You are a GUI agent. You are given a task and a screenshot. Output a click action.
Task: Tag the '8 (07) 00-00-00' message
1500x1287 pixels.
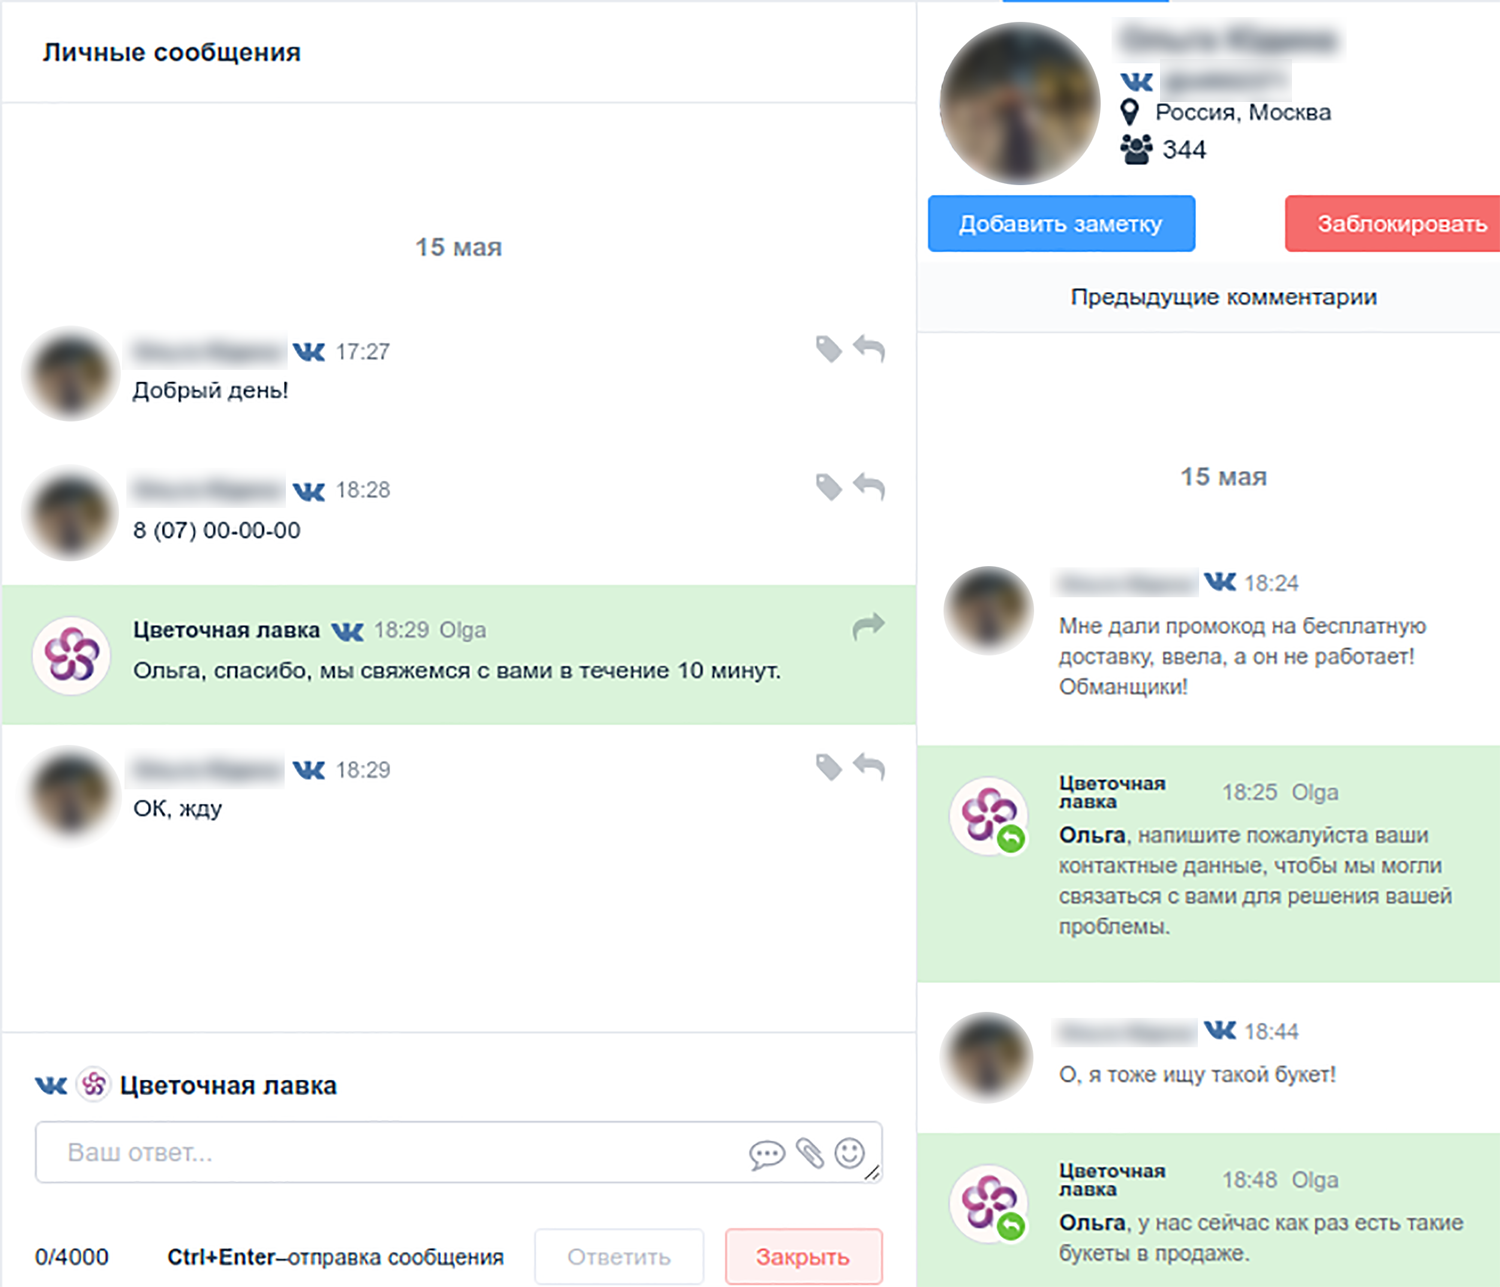828,487
